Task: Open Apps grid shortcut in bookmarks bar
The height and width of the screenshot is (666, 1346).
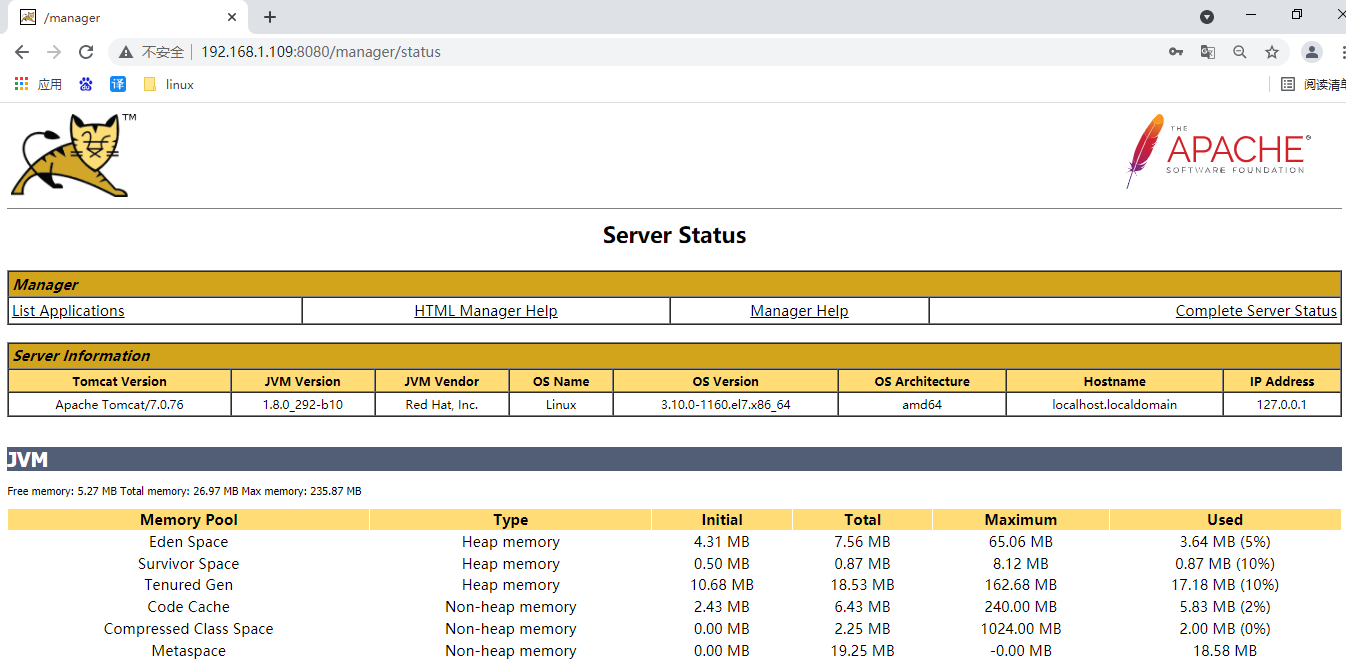Action: (x=38, y=85)
